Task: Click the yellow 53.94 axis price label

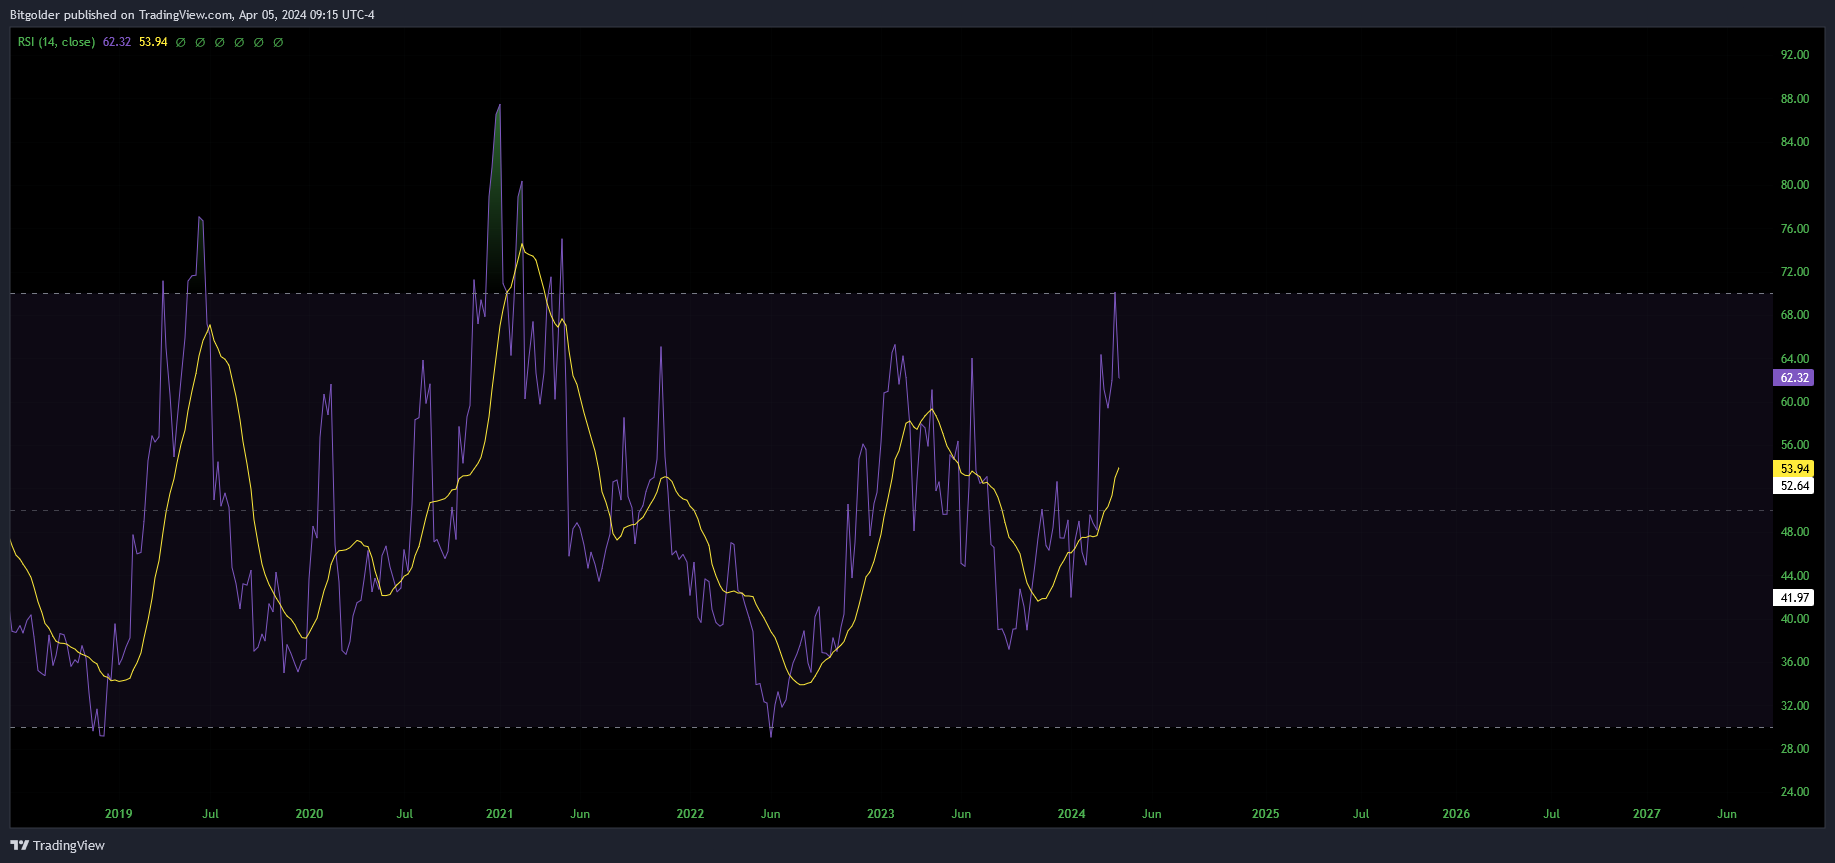Action: pos(1794,469)
